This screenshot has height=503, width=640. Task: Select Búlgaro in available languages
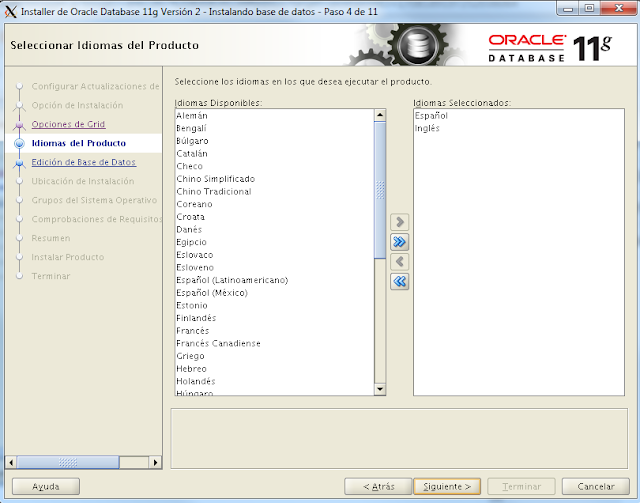(x=274, y=141)
